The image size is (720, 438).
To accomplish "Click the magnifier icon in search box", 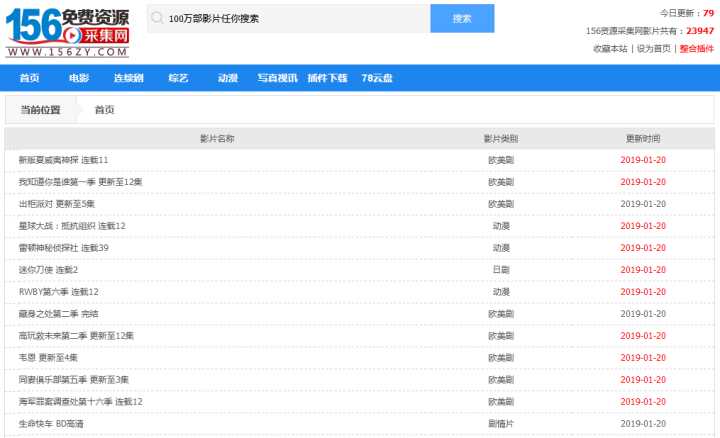I will (157, 18).
